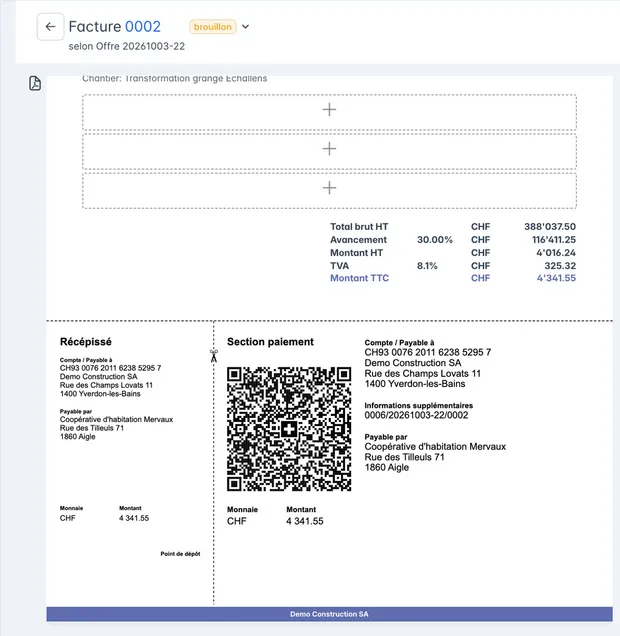
Task: Click the brouillon status badge
Action: tap(212, 27)
